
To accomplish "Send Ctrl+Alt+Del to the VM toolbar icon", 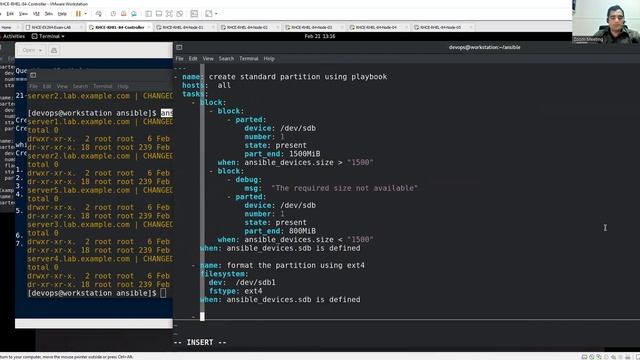I will (98, 13).
